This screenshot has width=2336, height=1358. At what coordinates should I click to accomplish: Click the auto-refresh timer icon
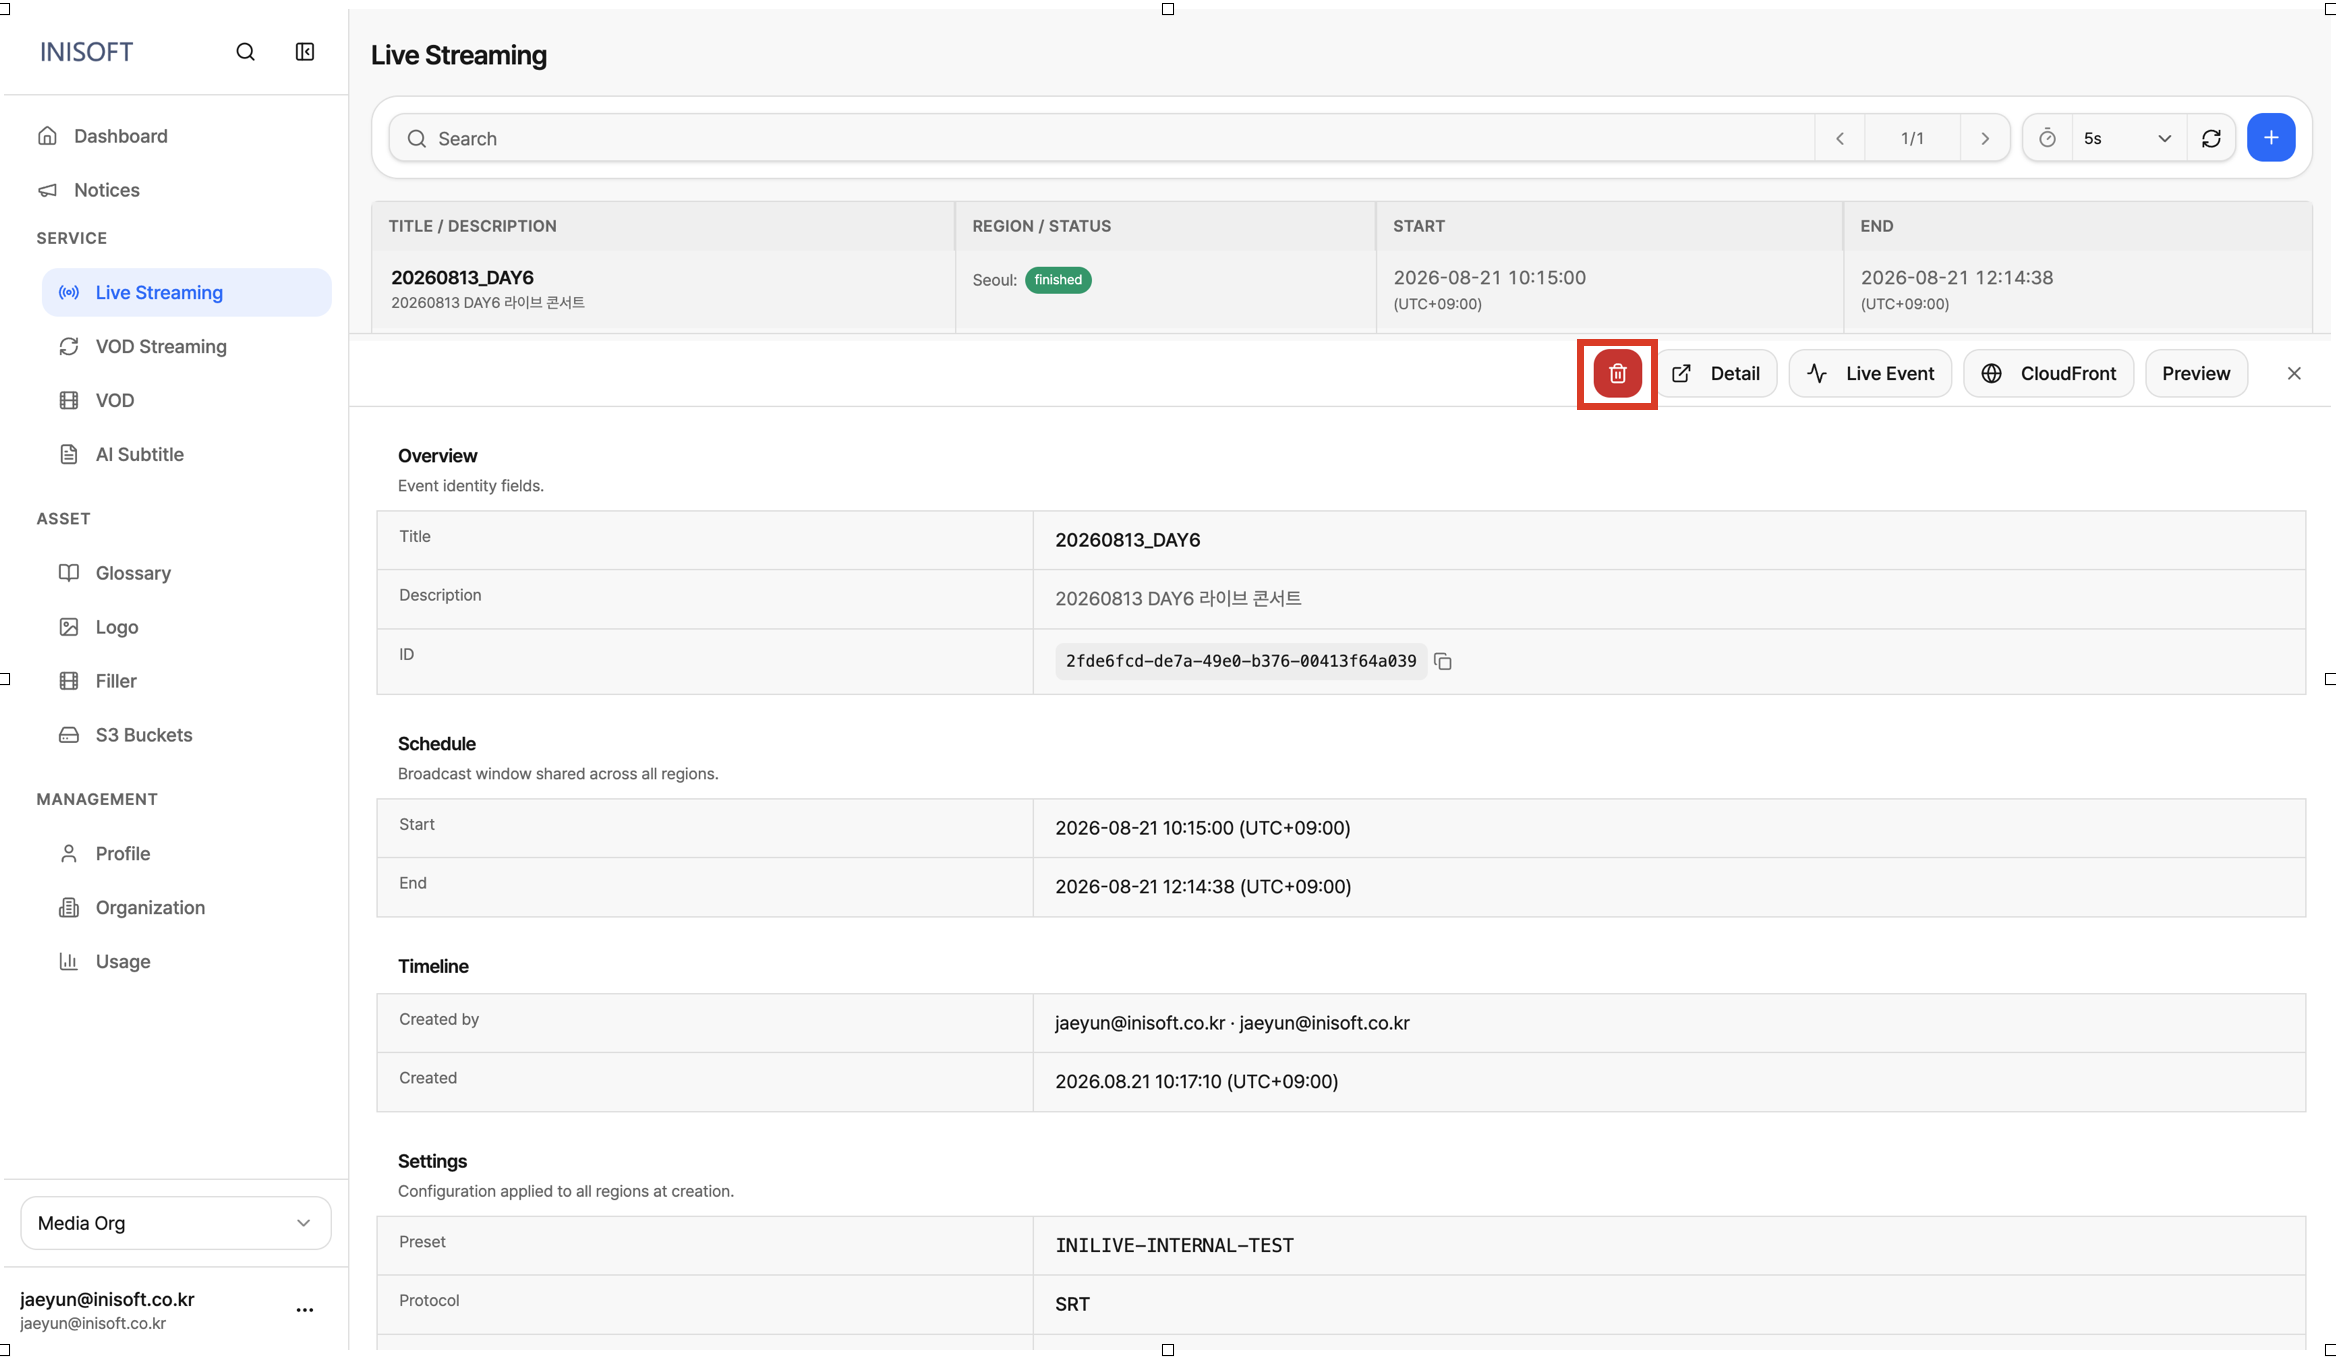[x=2047, y=138]
